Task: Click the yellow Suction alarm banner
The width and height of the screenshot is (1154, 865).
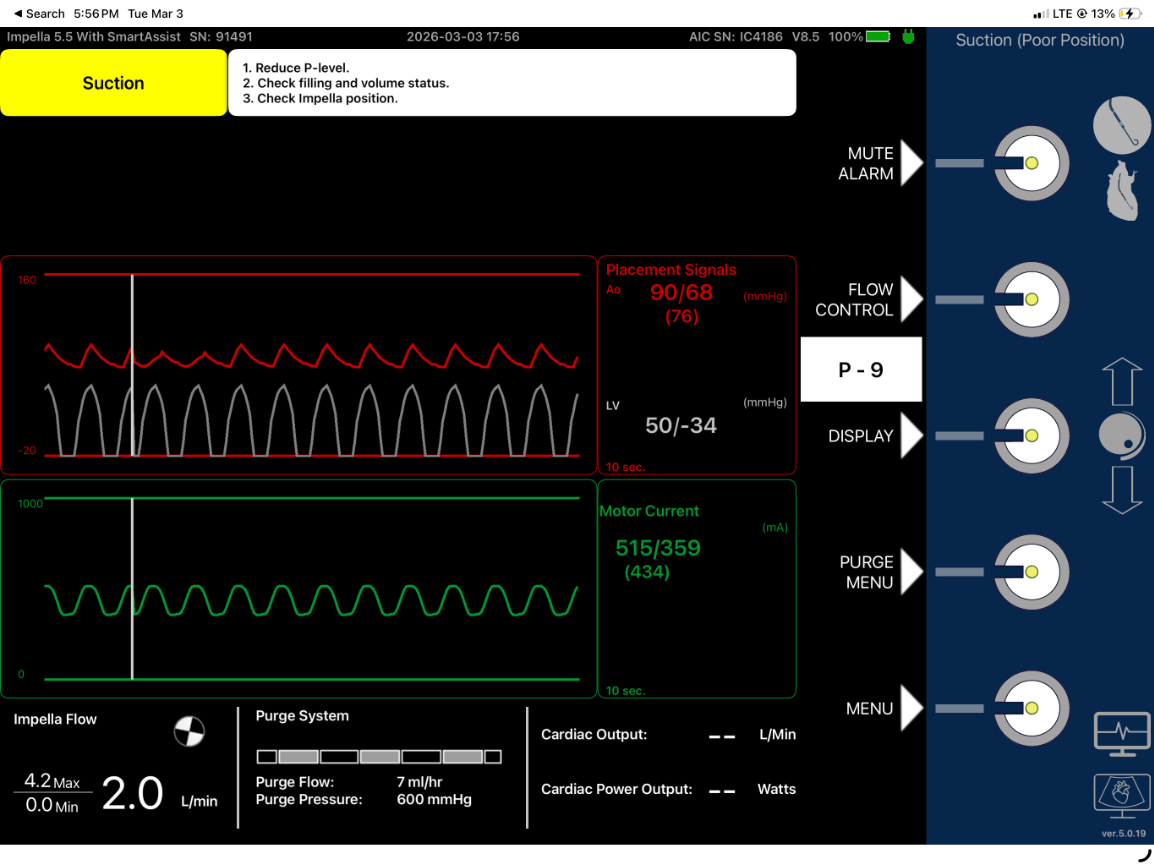Action: click(x=113, y=82)
